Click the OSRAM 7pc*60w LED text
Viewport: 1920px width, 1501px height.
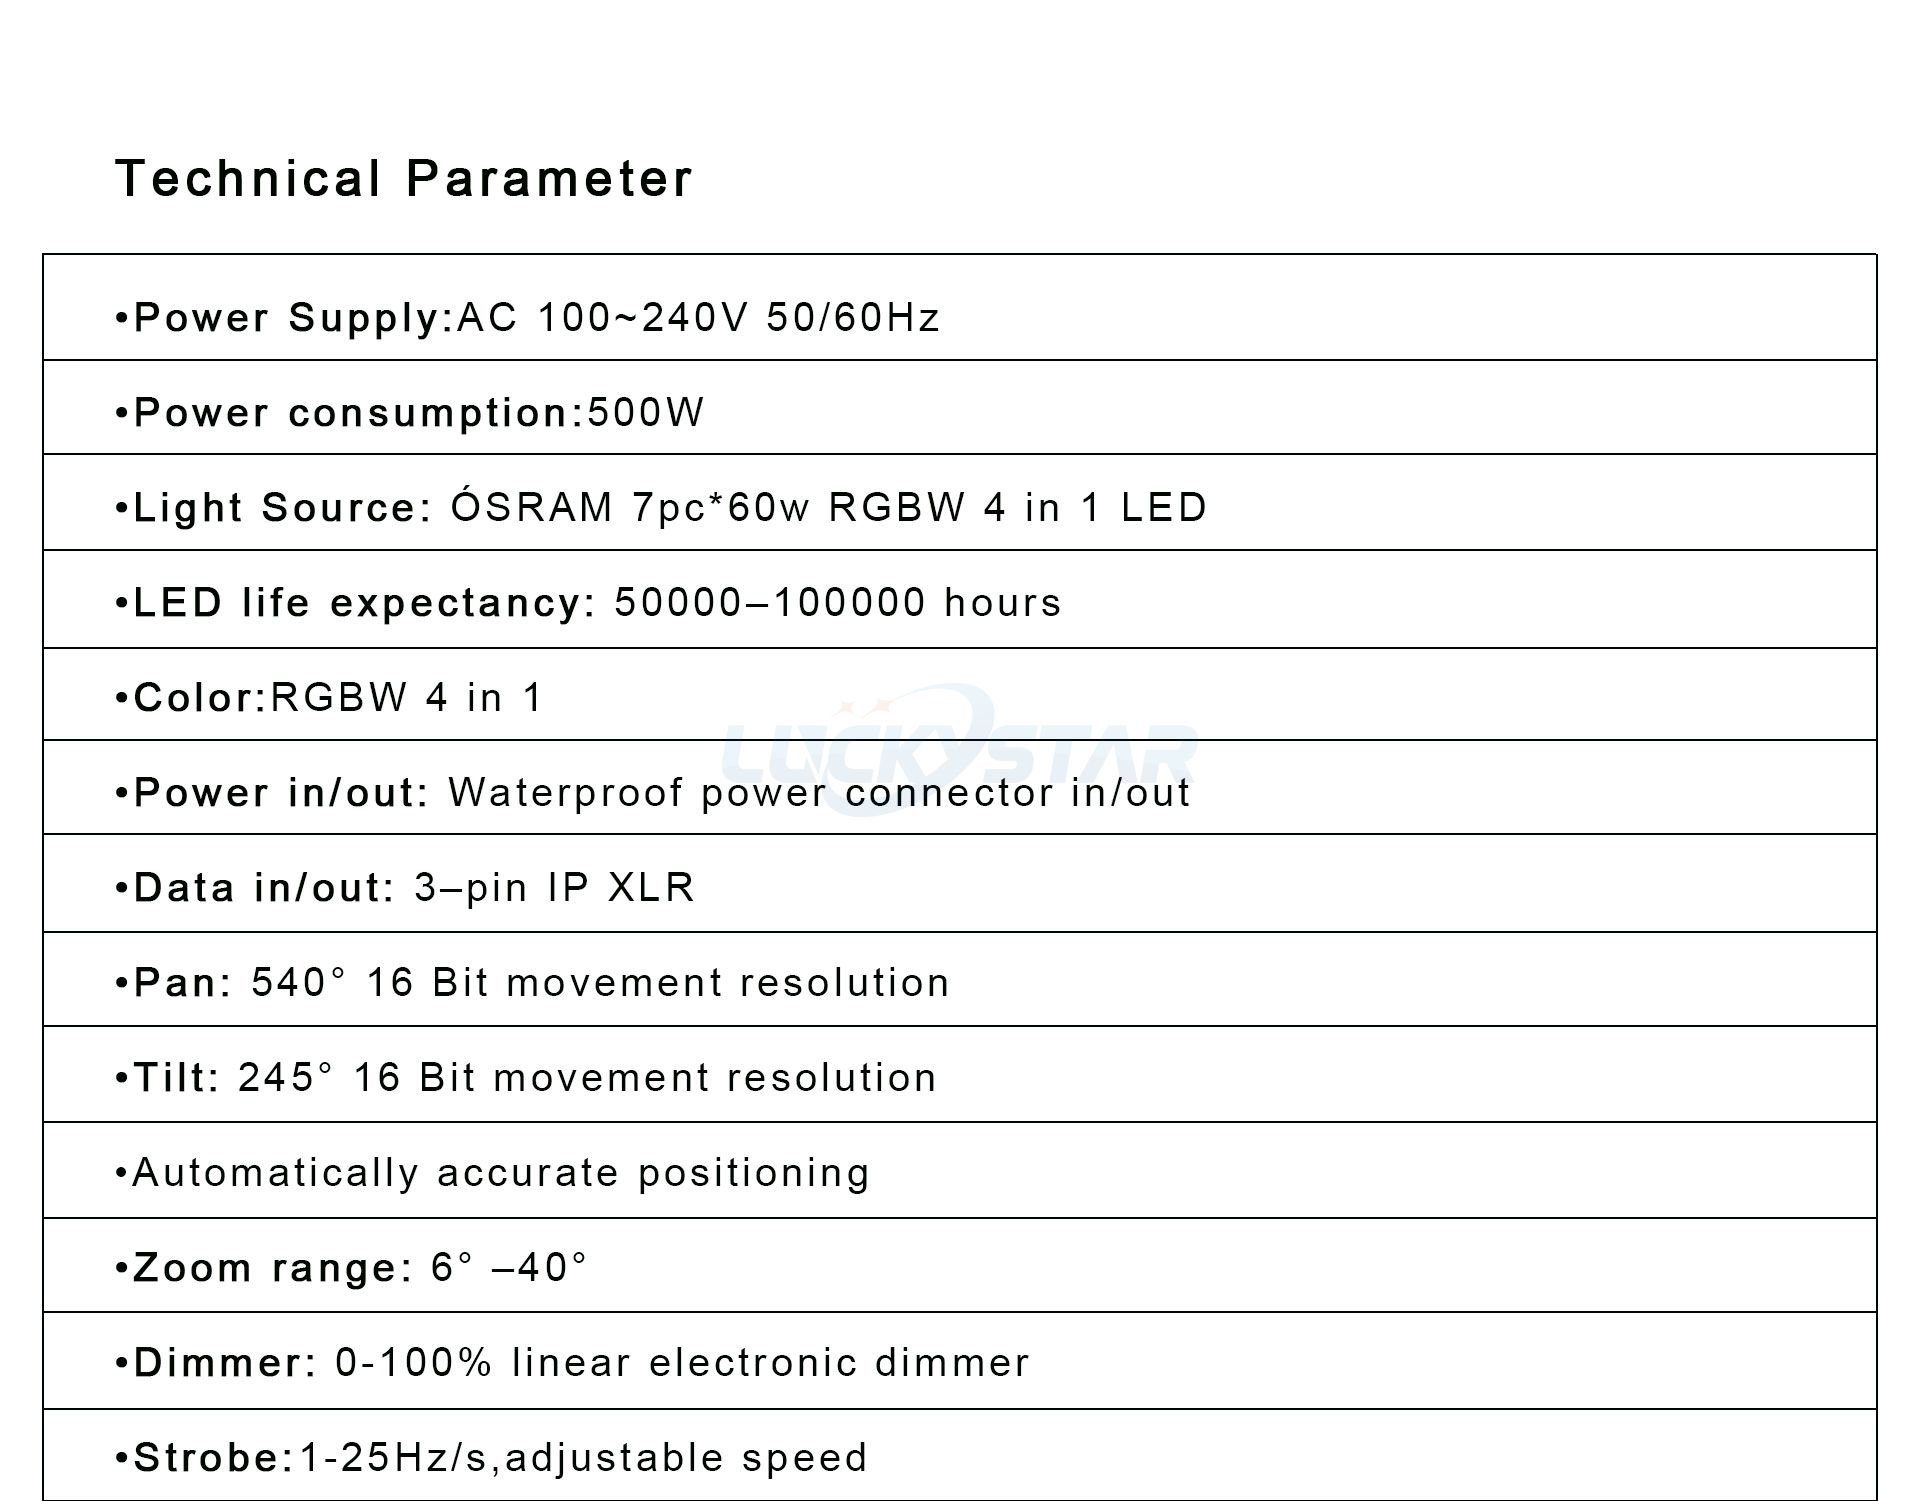pos(828,508)
